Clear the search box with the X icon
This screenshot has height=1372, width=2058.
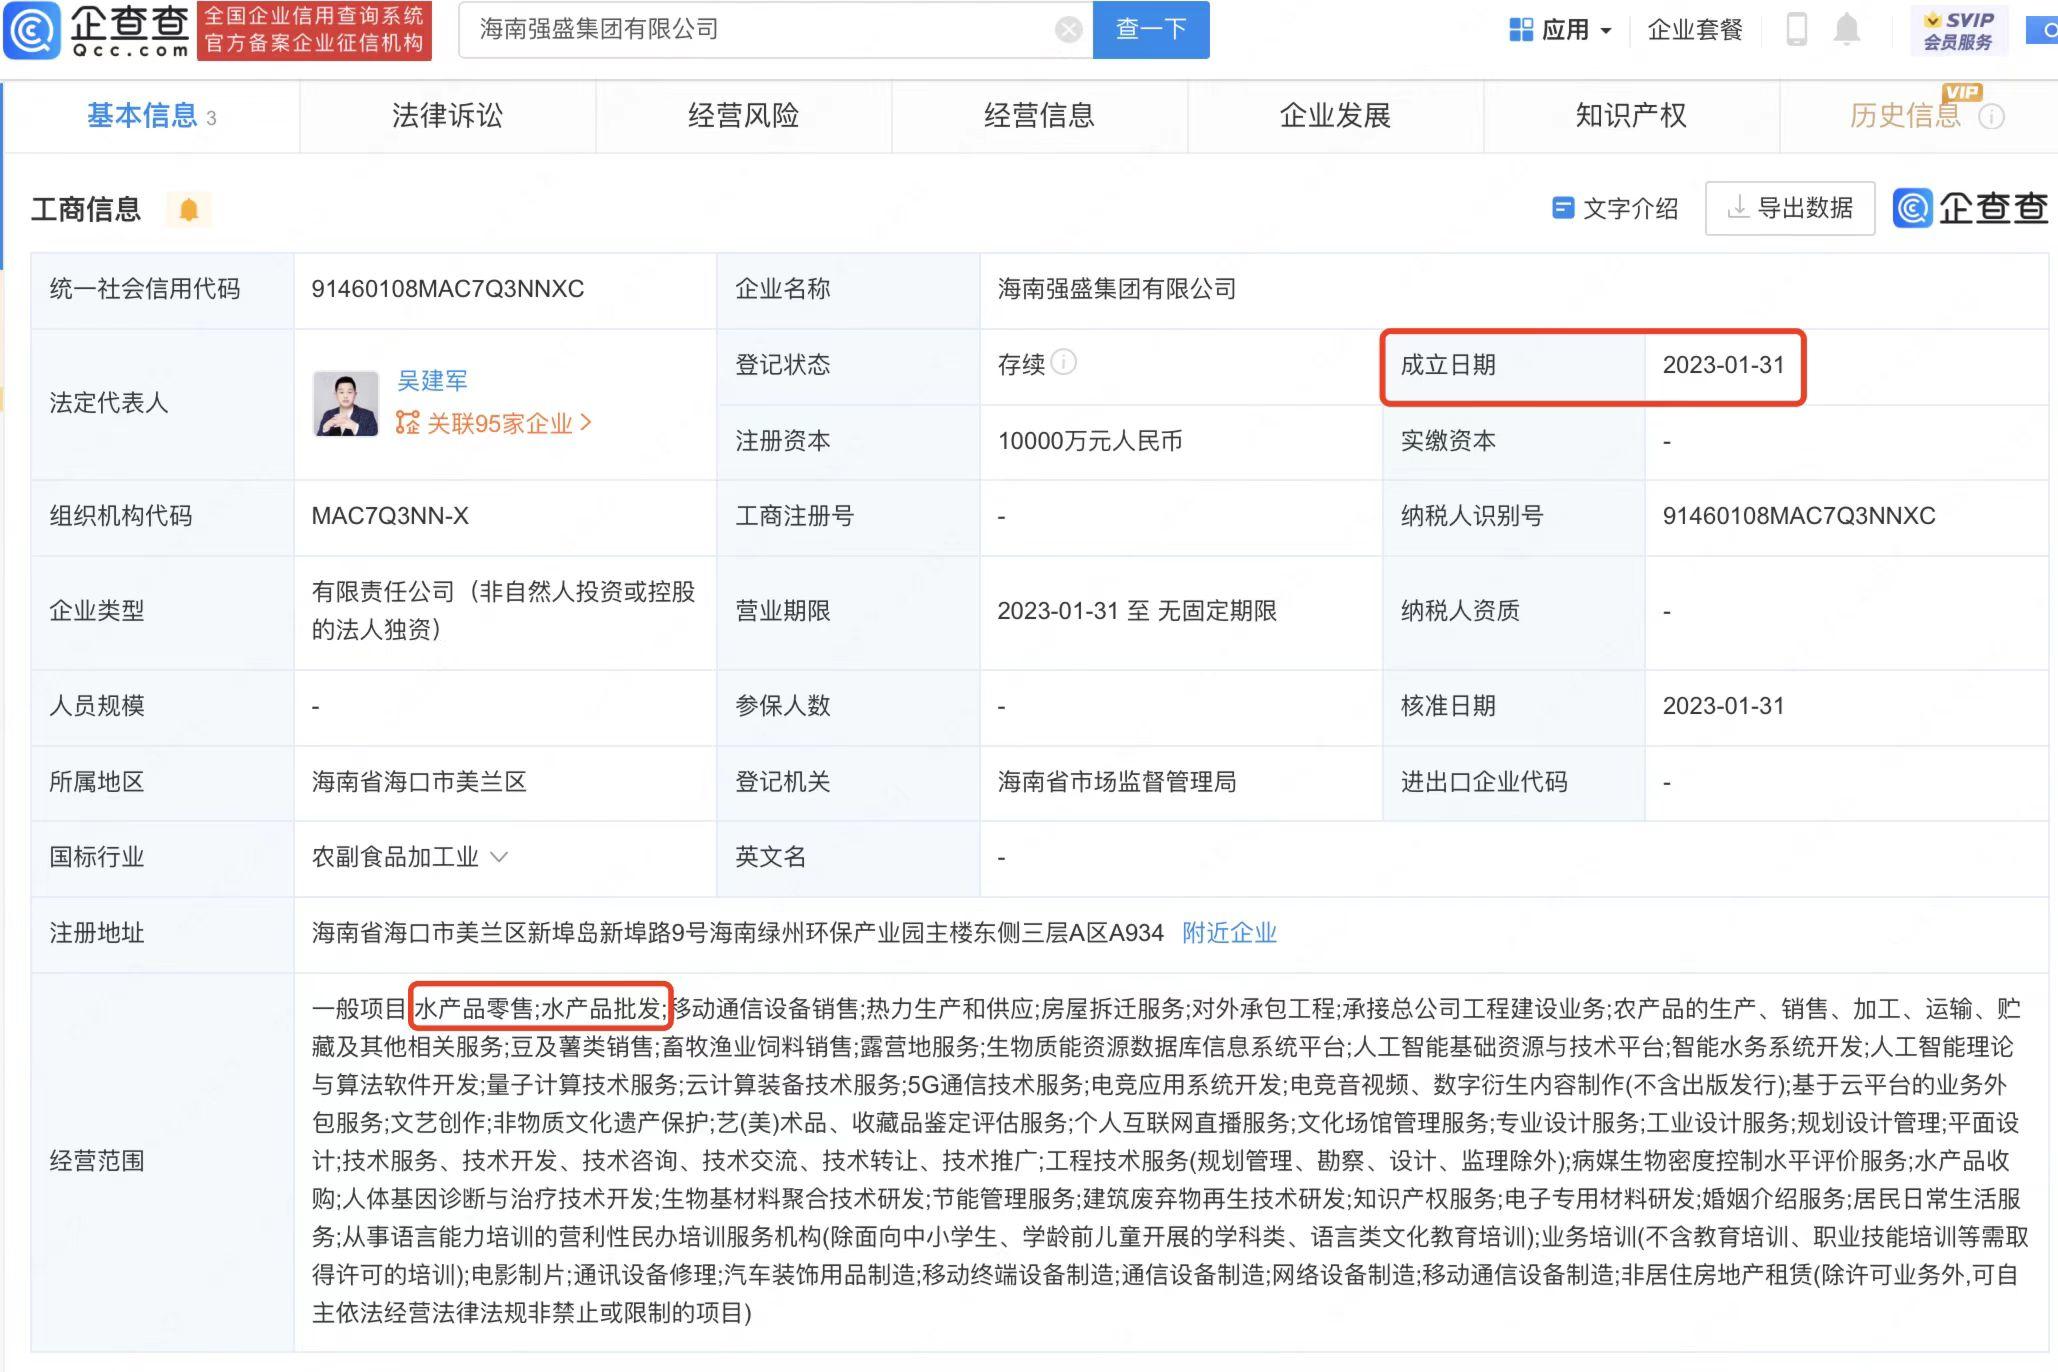click(1068, 30)
